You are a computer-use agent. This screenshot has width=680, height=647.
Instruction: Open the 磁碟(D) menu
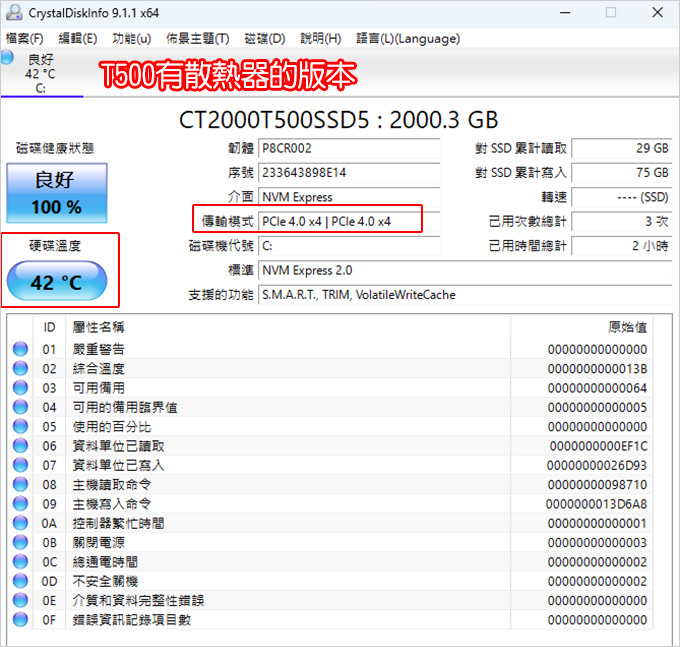(265, 39)
